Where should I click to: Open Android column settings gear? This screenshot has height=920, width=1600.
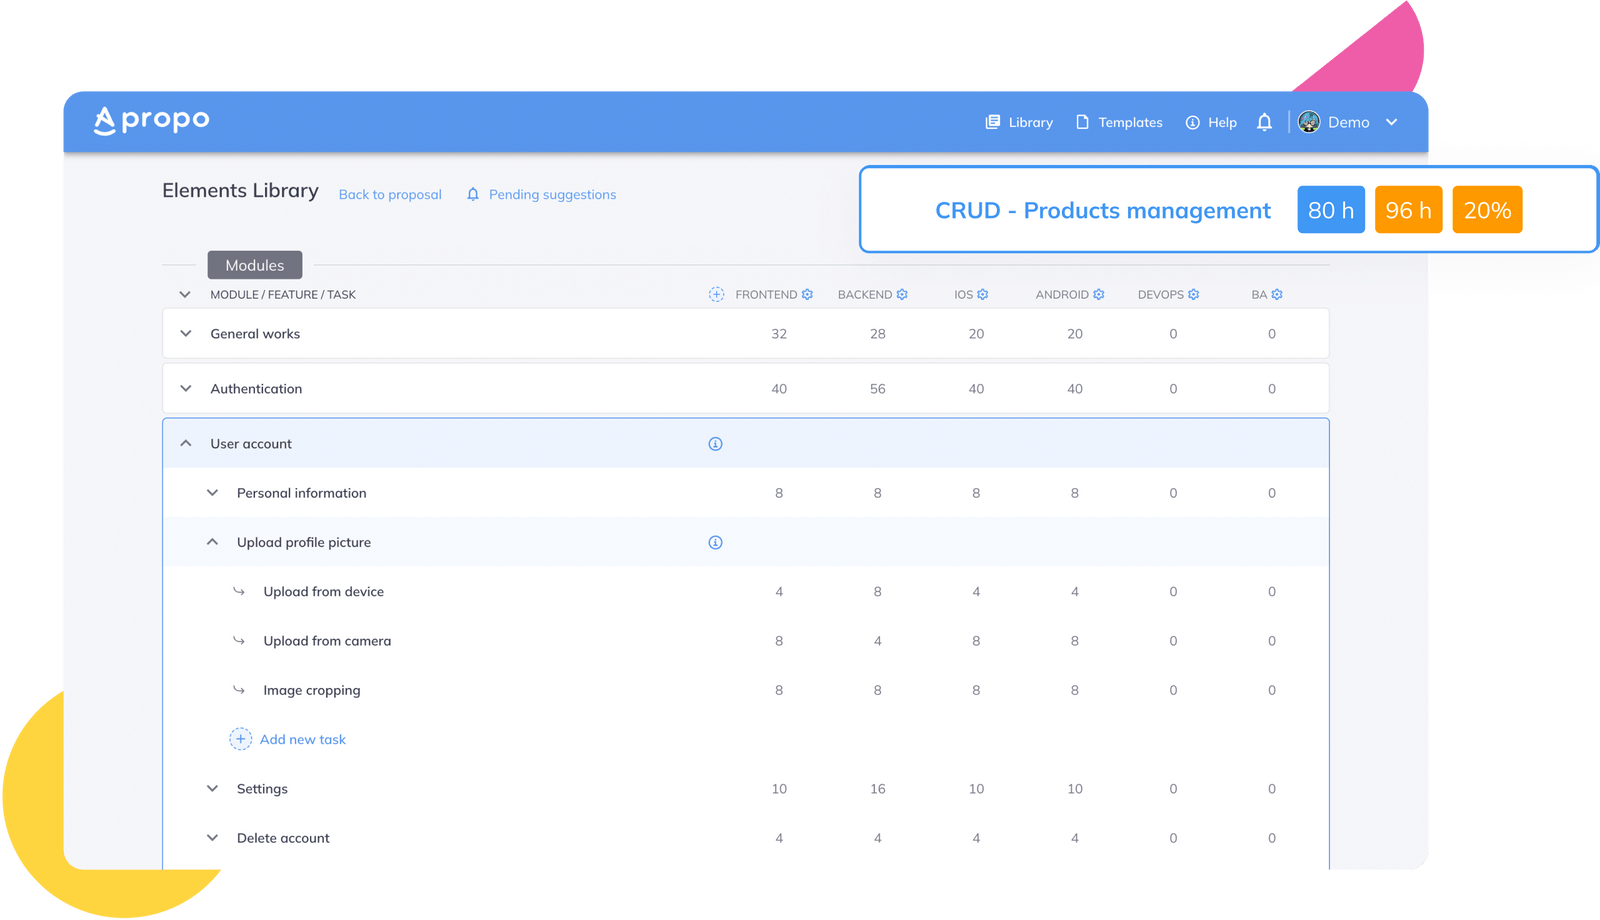(1099, 294)
